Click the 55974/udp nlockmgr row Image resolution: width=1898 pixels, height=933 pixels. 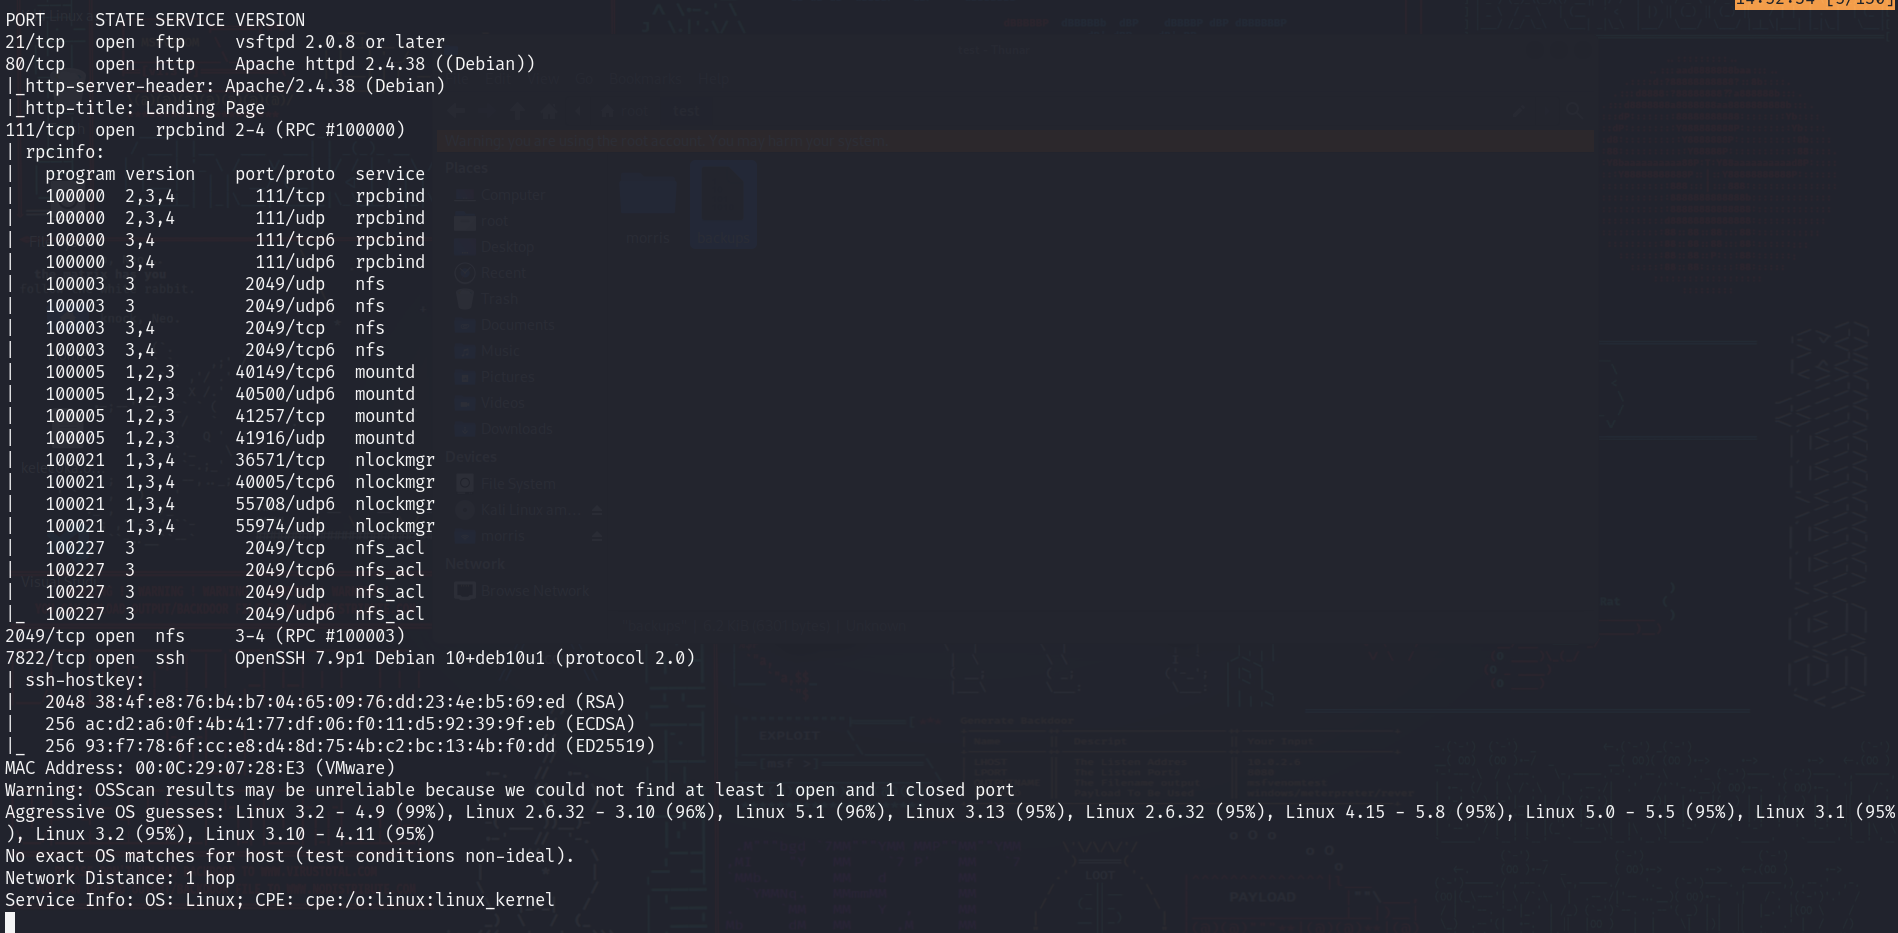click(x=220, y=526)
